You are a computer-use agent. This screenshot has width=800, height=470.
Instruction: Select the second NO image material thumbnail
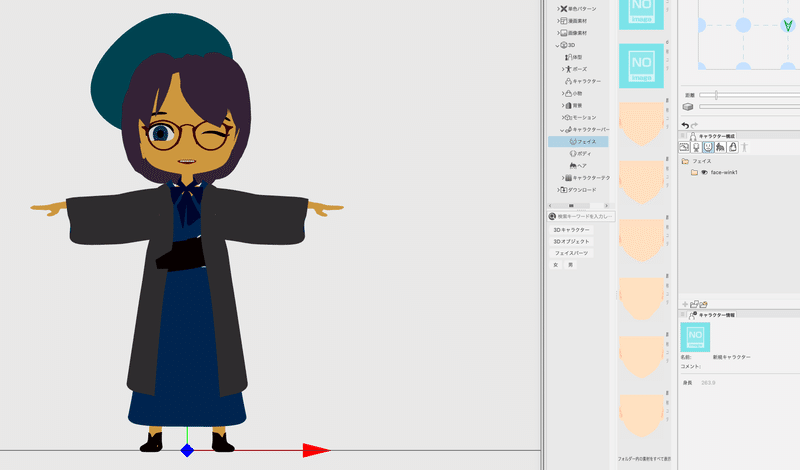tap(641, 66)
